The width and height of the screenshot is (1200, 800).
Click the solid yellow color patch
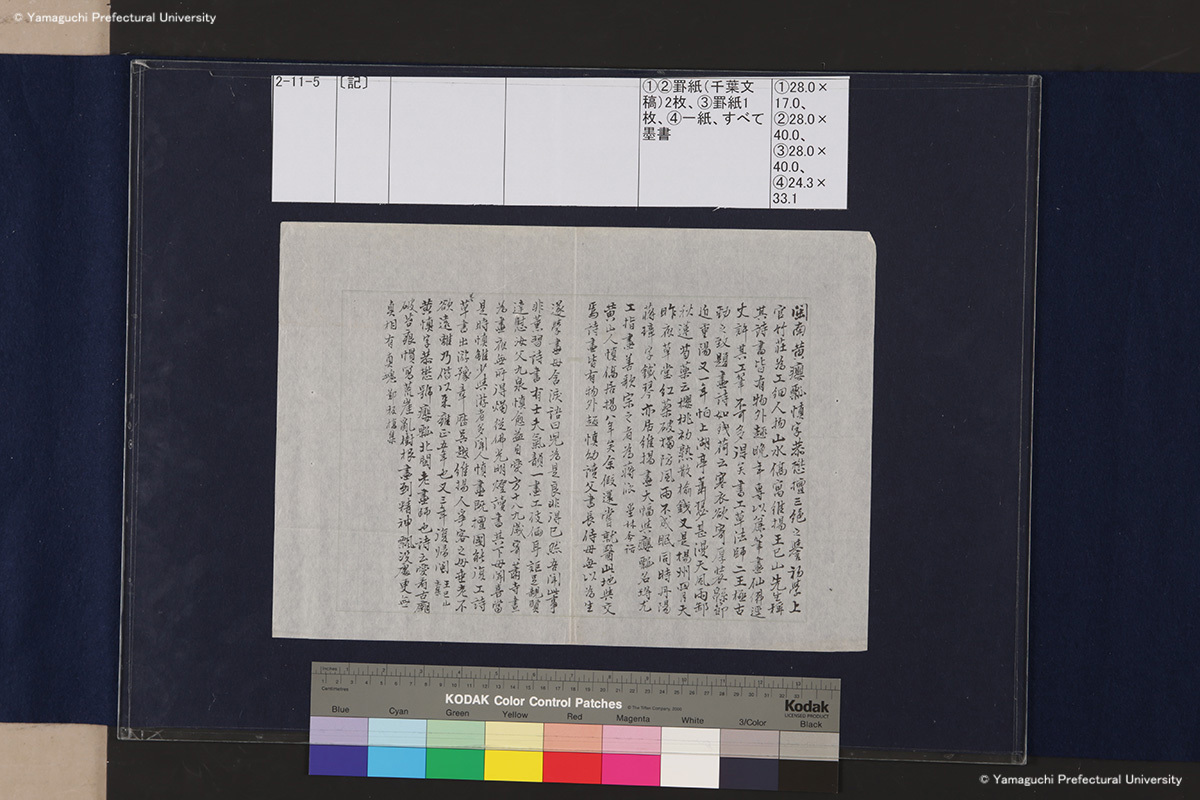pyautogui.click(x=514, y=761)
